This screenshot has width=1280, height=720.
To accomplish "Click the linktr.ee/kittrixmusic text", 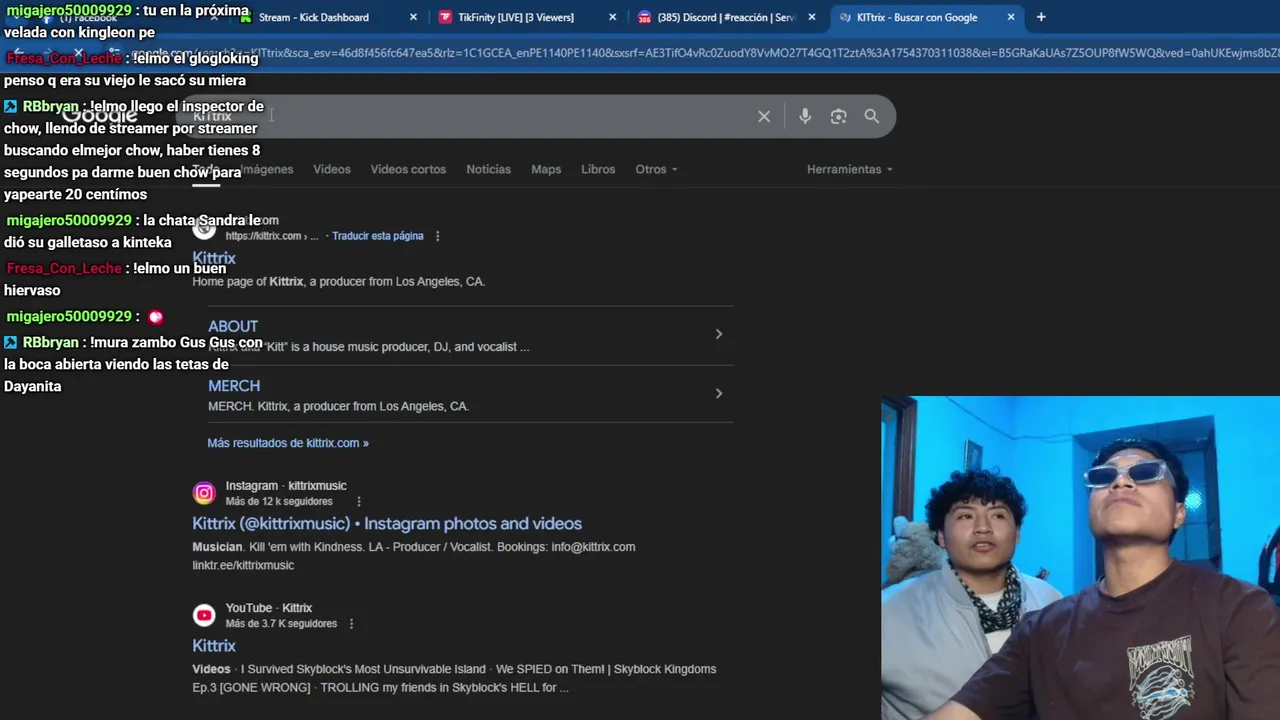I will pos(243,565).
